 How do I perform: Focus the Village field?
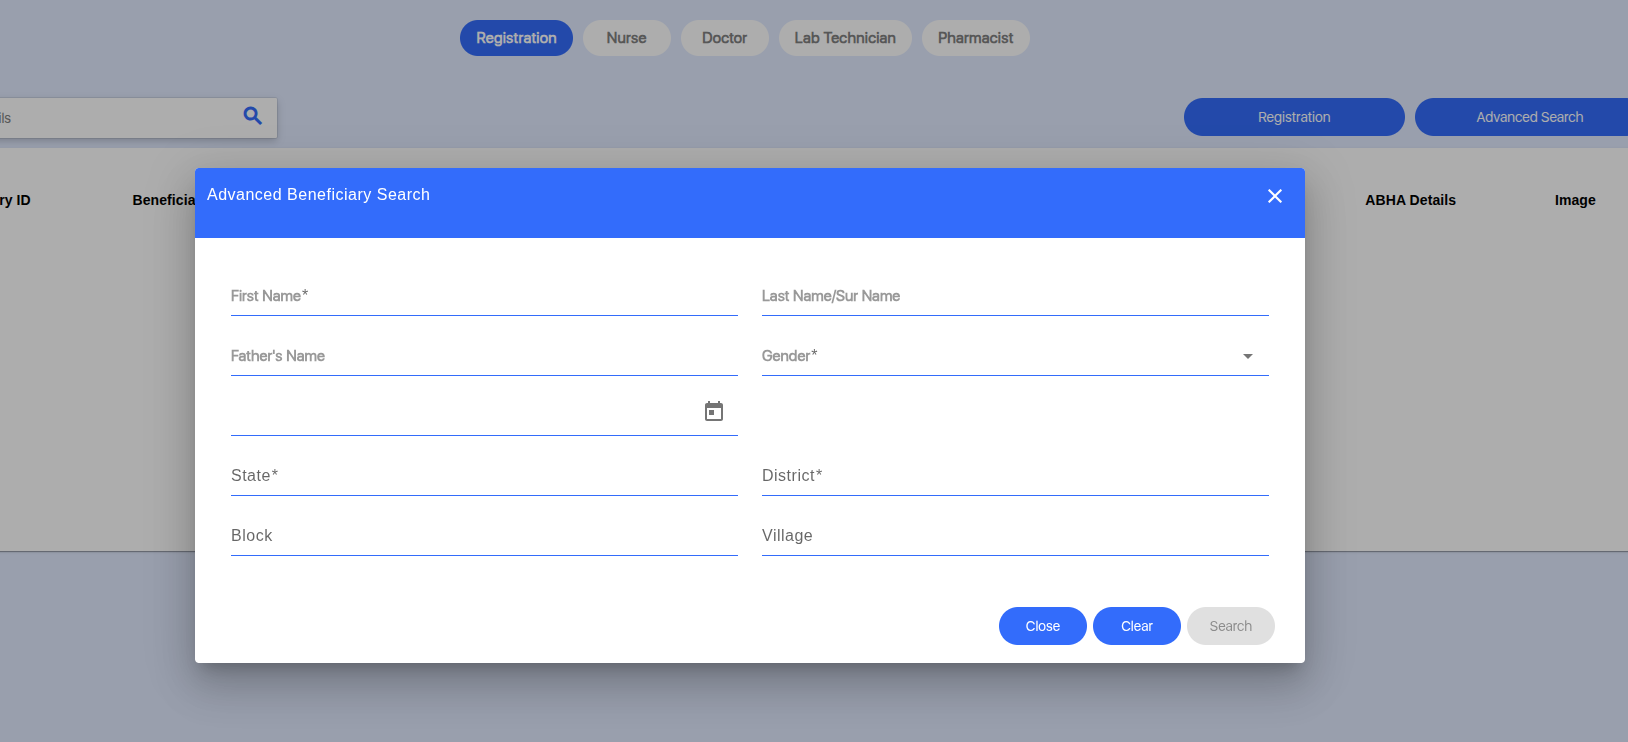pyautogui.click(x=1014, y=536)
